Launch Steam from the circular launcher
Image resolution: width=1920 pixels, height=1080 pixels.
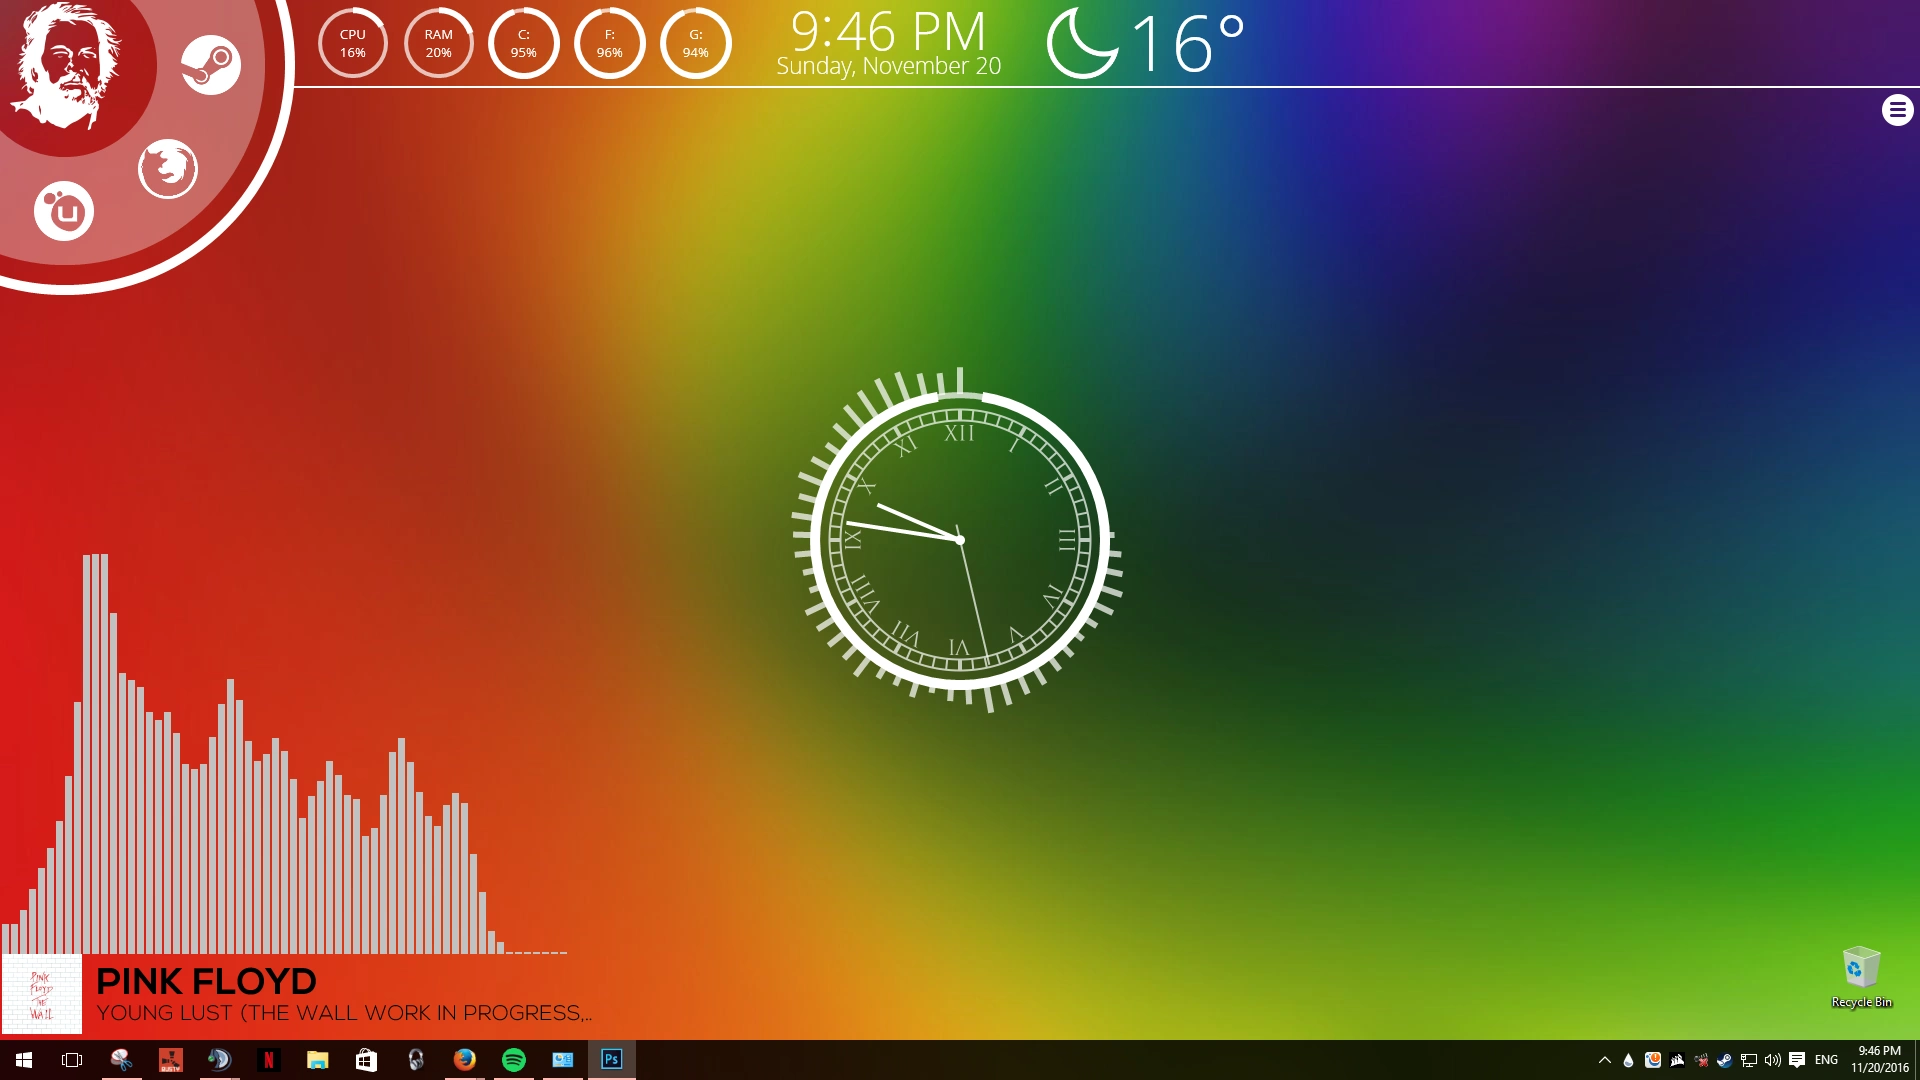coord(210,65)
